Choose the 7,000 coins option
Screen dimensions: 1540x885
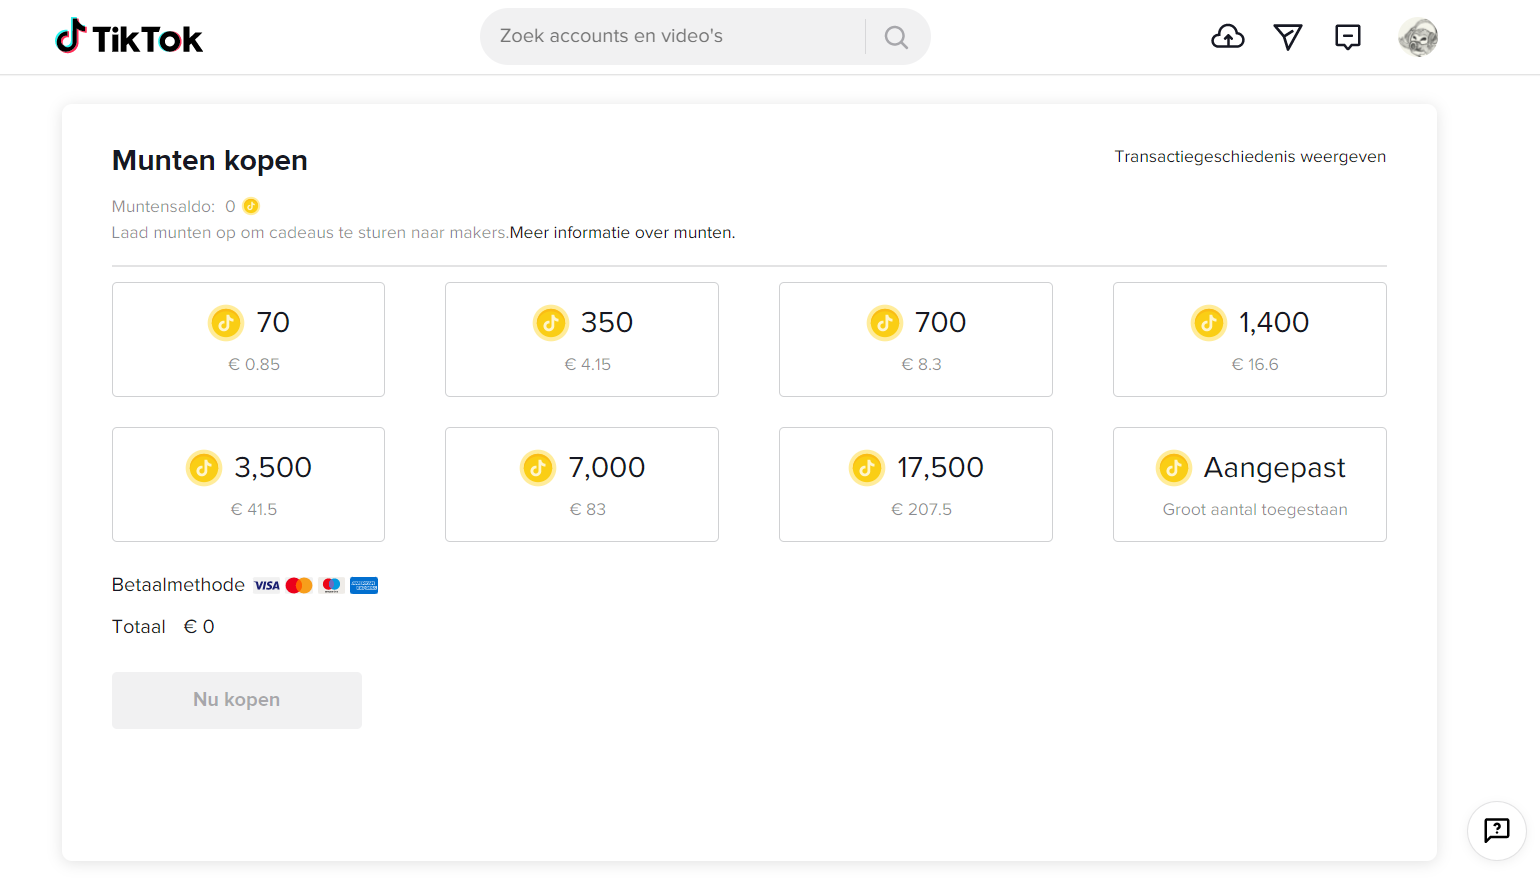click(x=581, y=484)
